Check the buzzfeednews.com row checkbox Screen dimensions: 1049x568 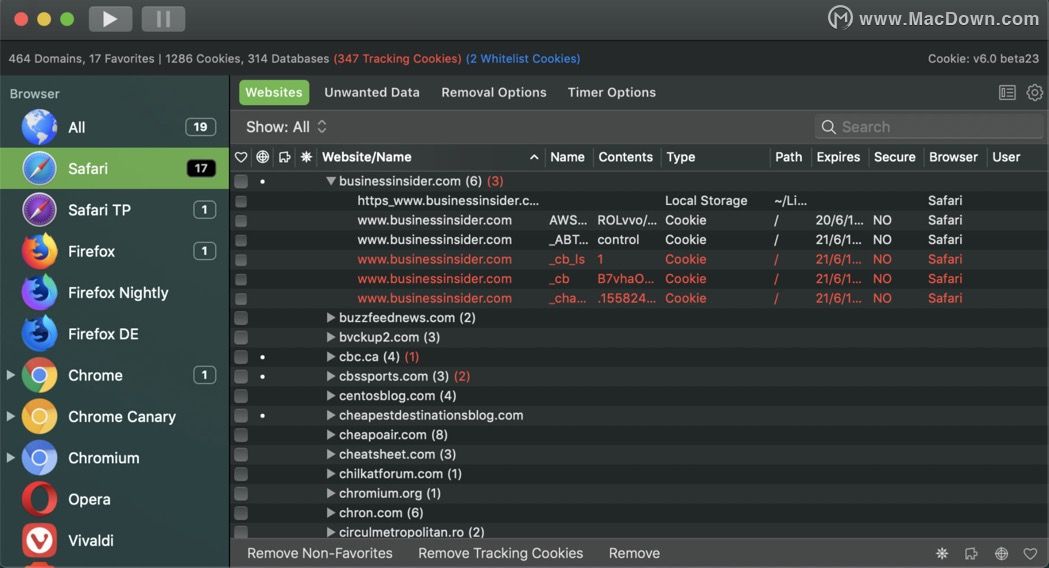[x=241, y=318]
